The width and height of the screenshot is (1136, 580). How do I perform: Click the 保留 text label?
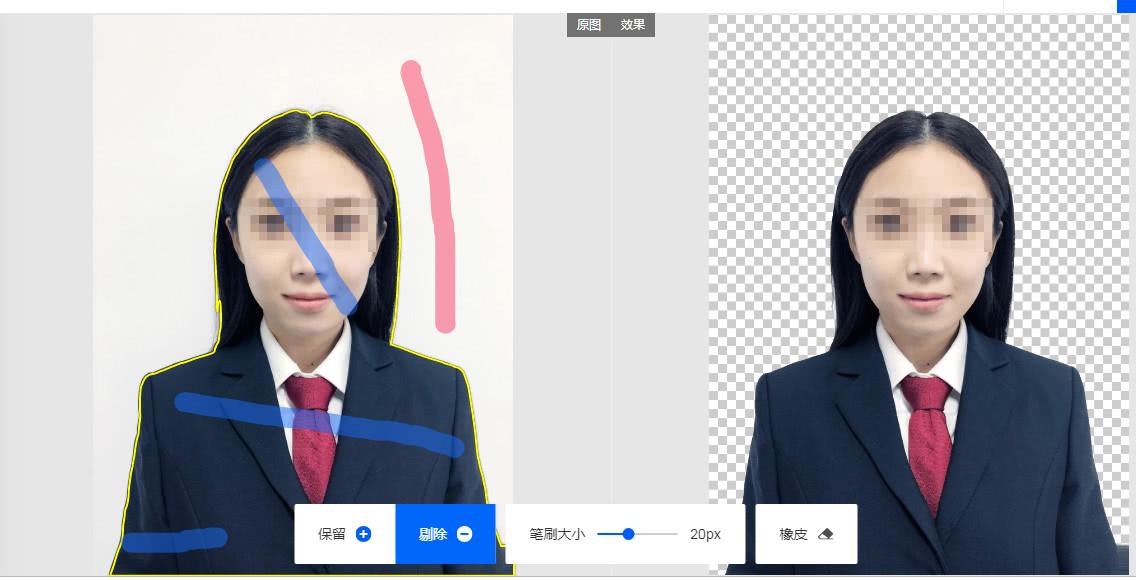[x=330, y=533]
